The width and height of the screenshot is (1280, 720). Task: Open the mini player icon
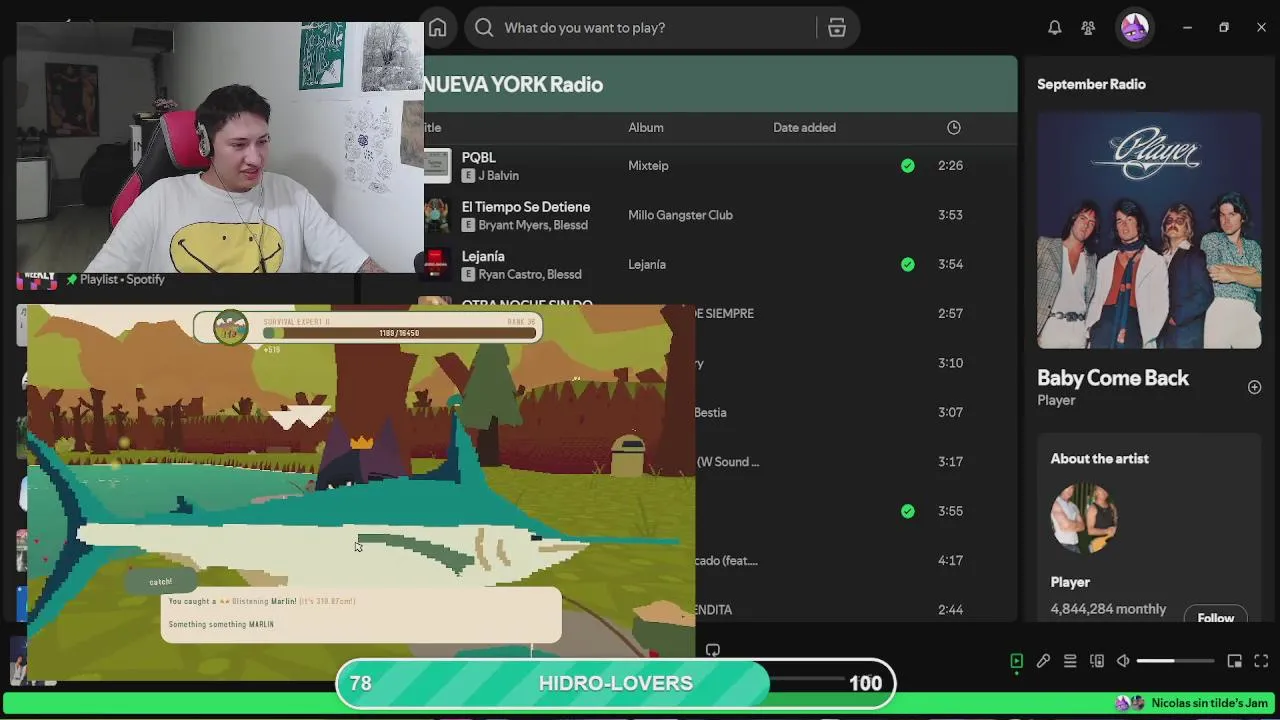(1234, 661)
